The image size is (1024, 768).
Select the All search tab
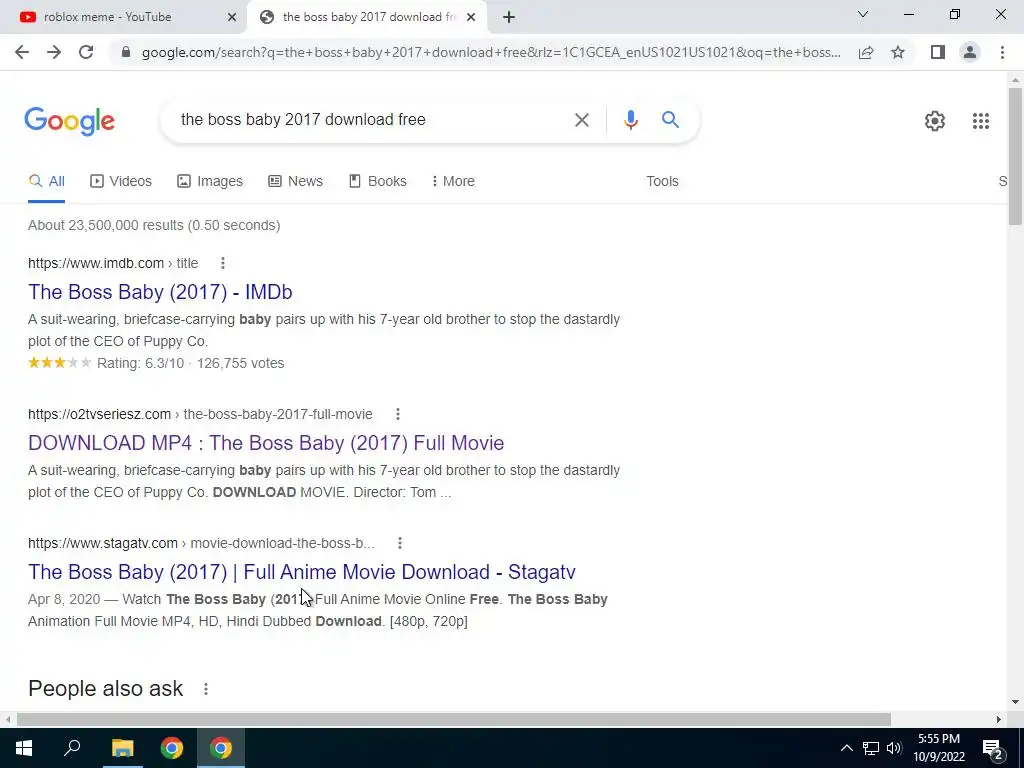point(46,181)
